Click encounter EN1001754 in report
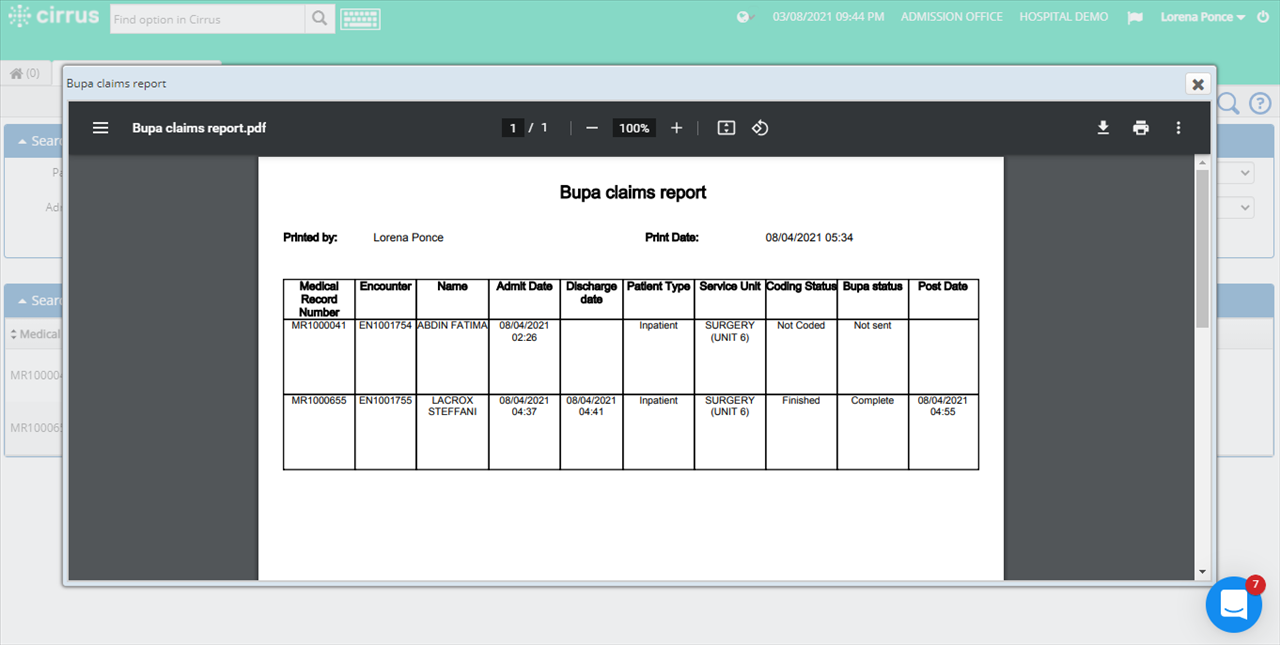The height and width of the screenshot is (645, 1280). pyautogui.click(x=385, y=325)
